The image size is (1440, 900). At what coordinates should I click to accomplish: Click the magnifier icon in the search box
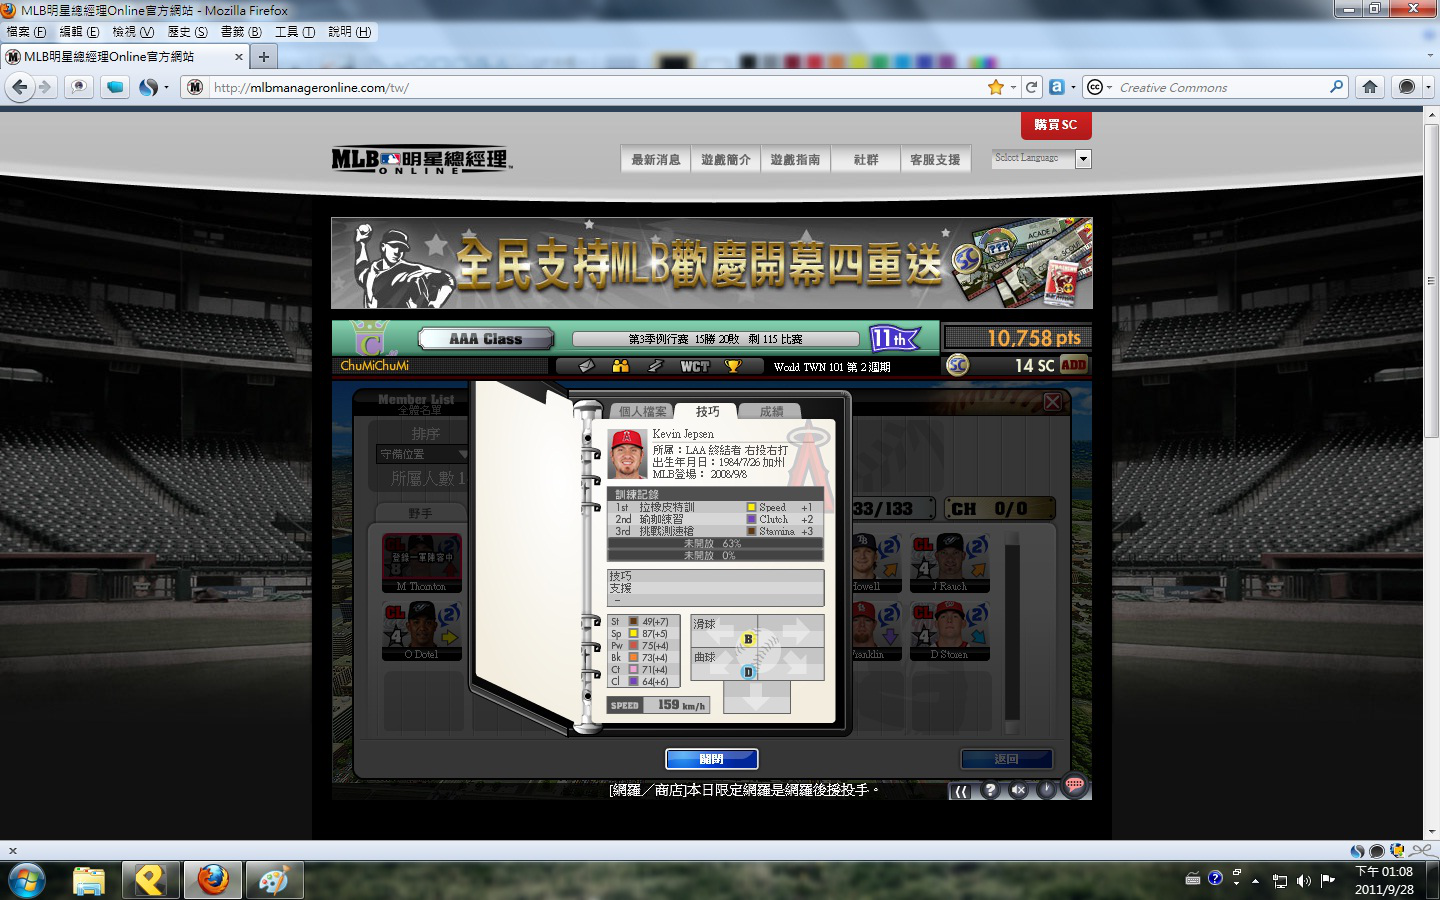point(1336,87)
